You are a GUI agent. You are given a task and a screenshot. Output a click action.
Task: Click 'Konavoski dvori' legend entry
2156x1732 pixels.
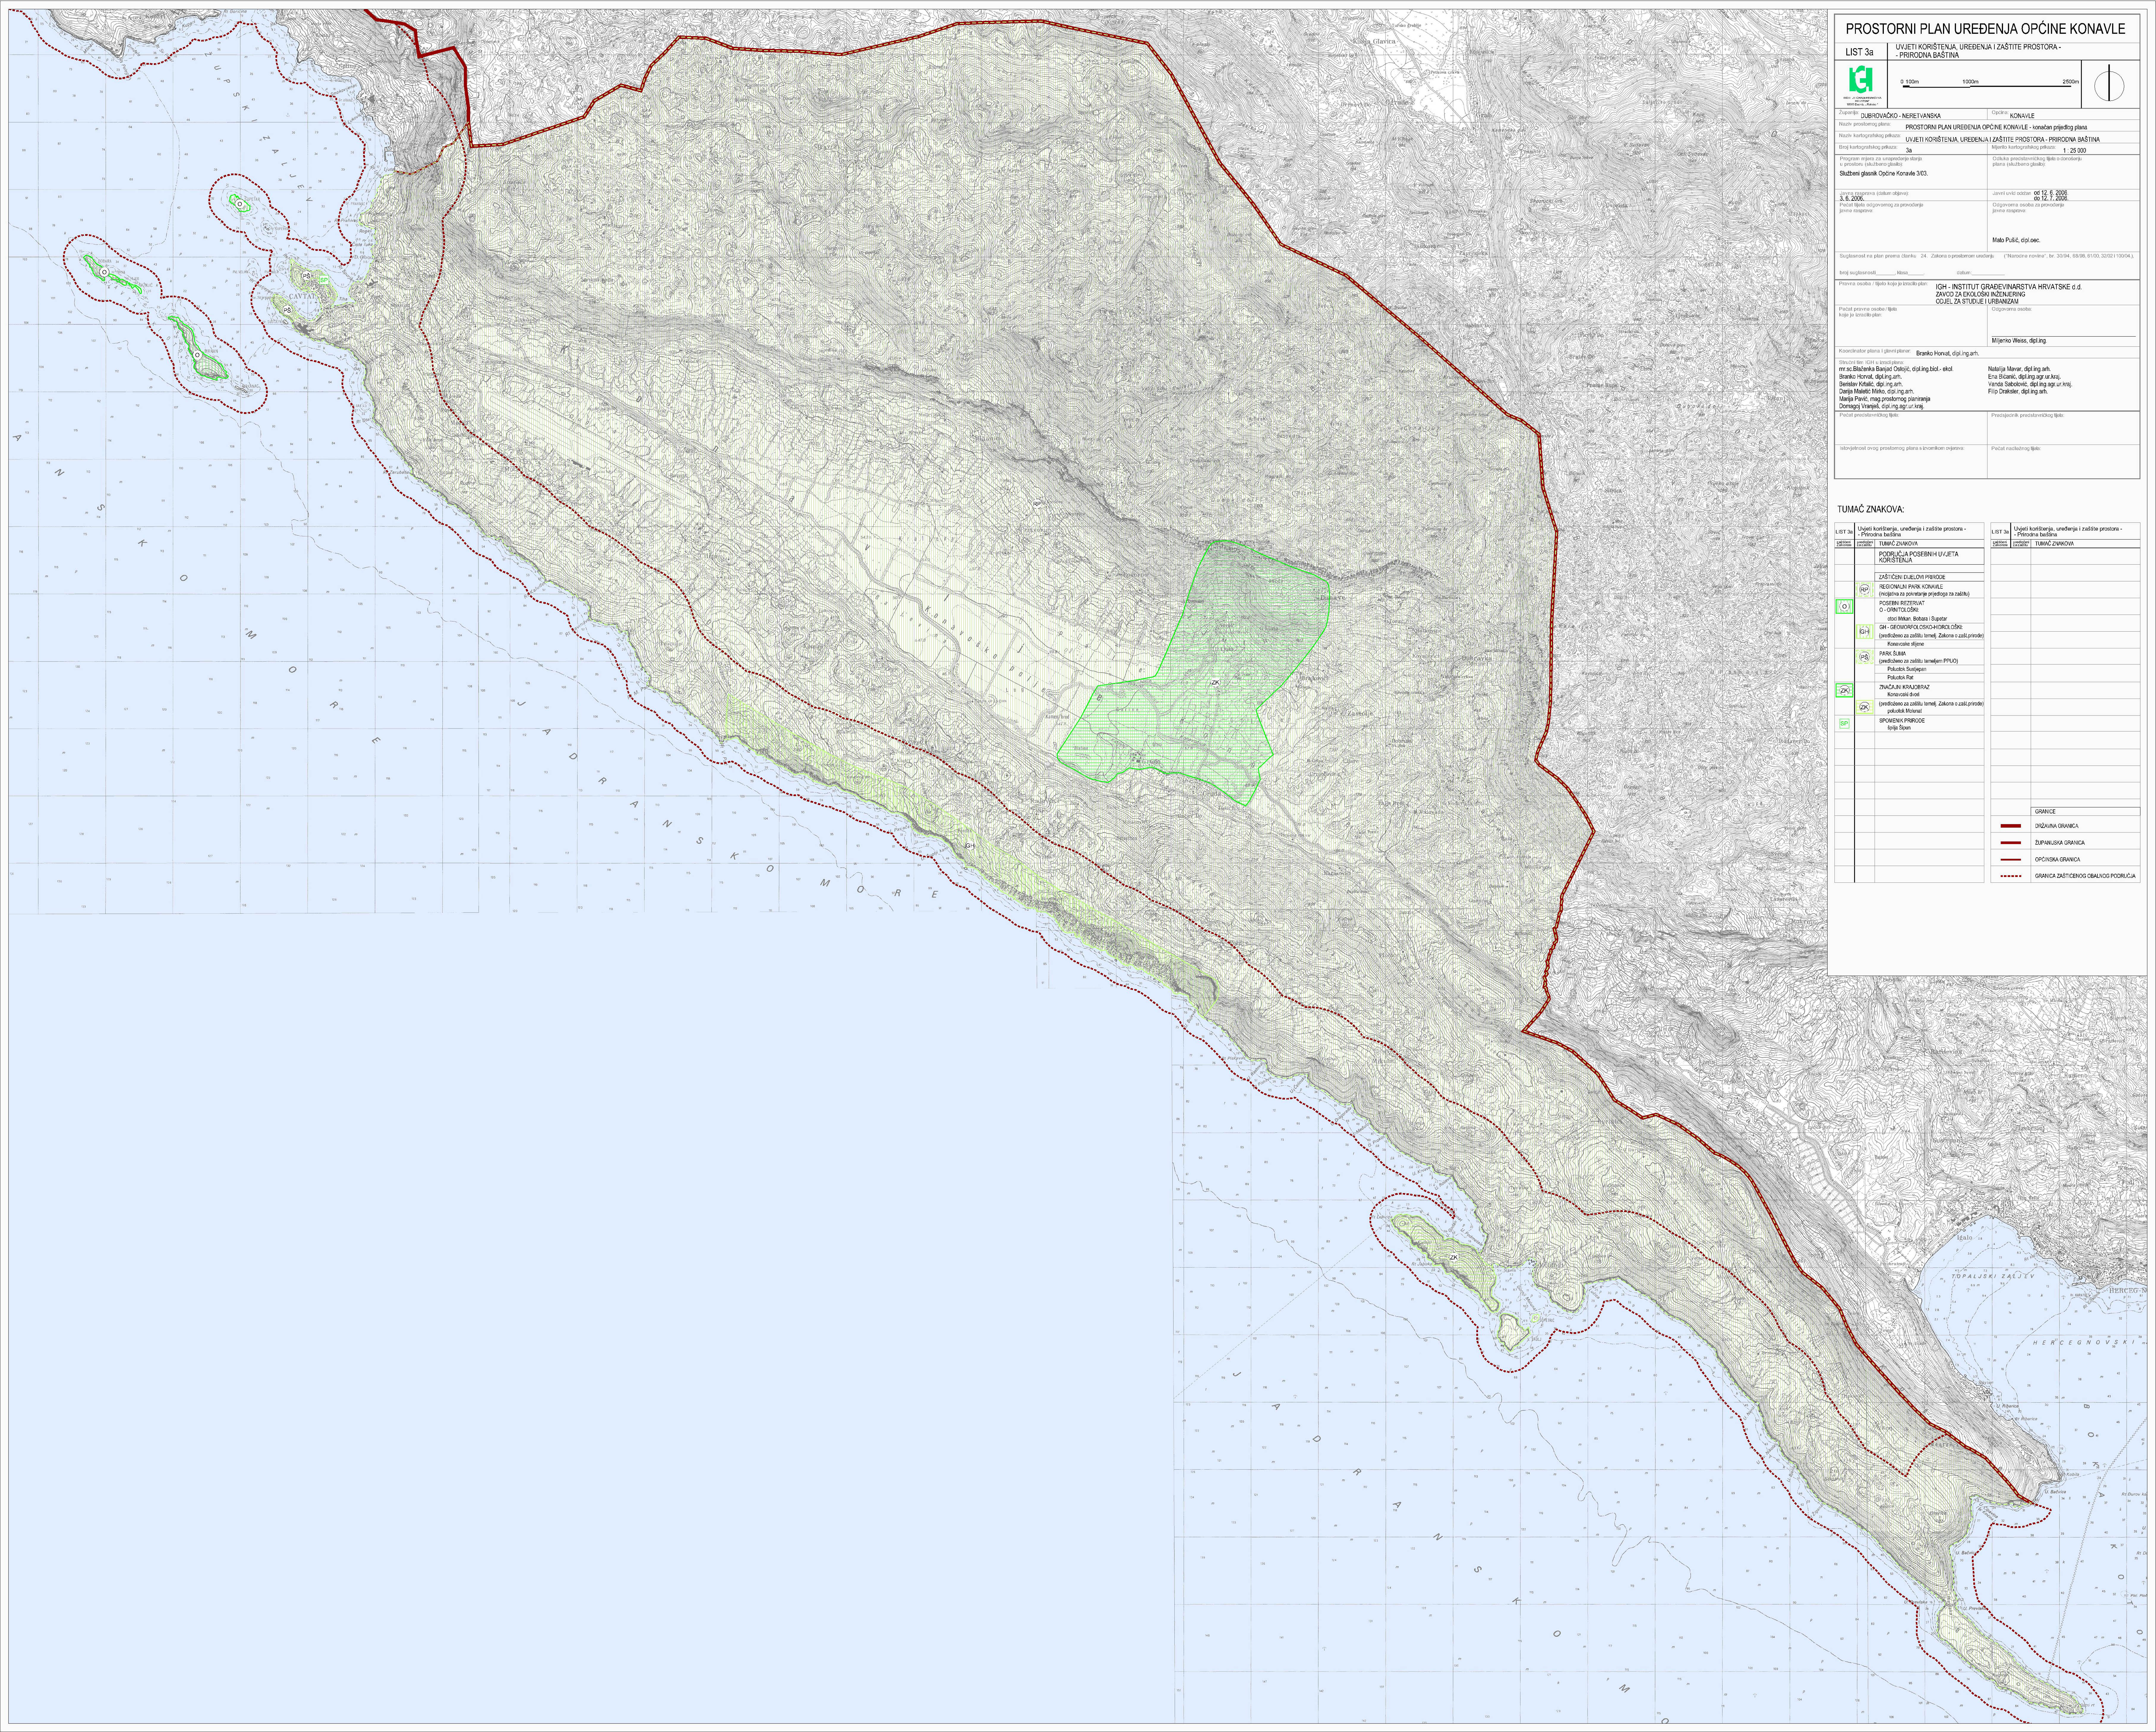pyautogui.click(x=1904, y=694)
